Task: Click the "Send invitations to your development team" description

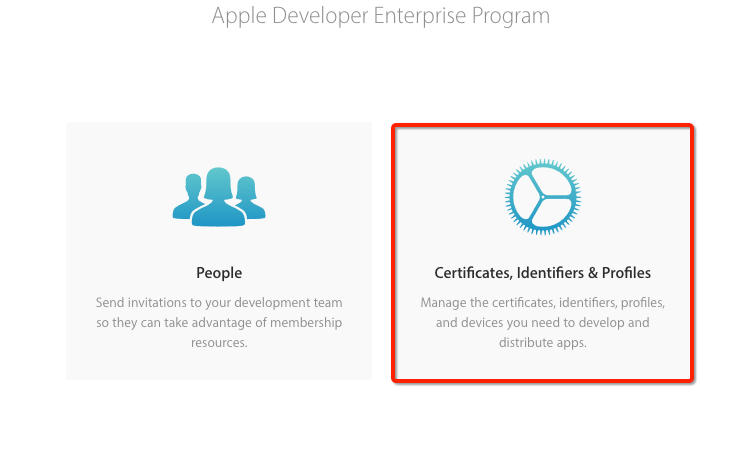Action: [219, 322]
